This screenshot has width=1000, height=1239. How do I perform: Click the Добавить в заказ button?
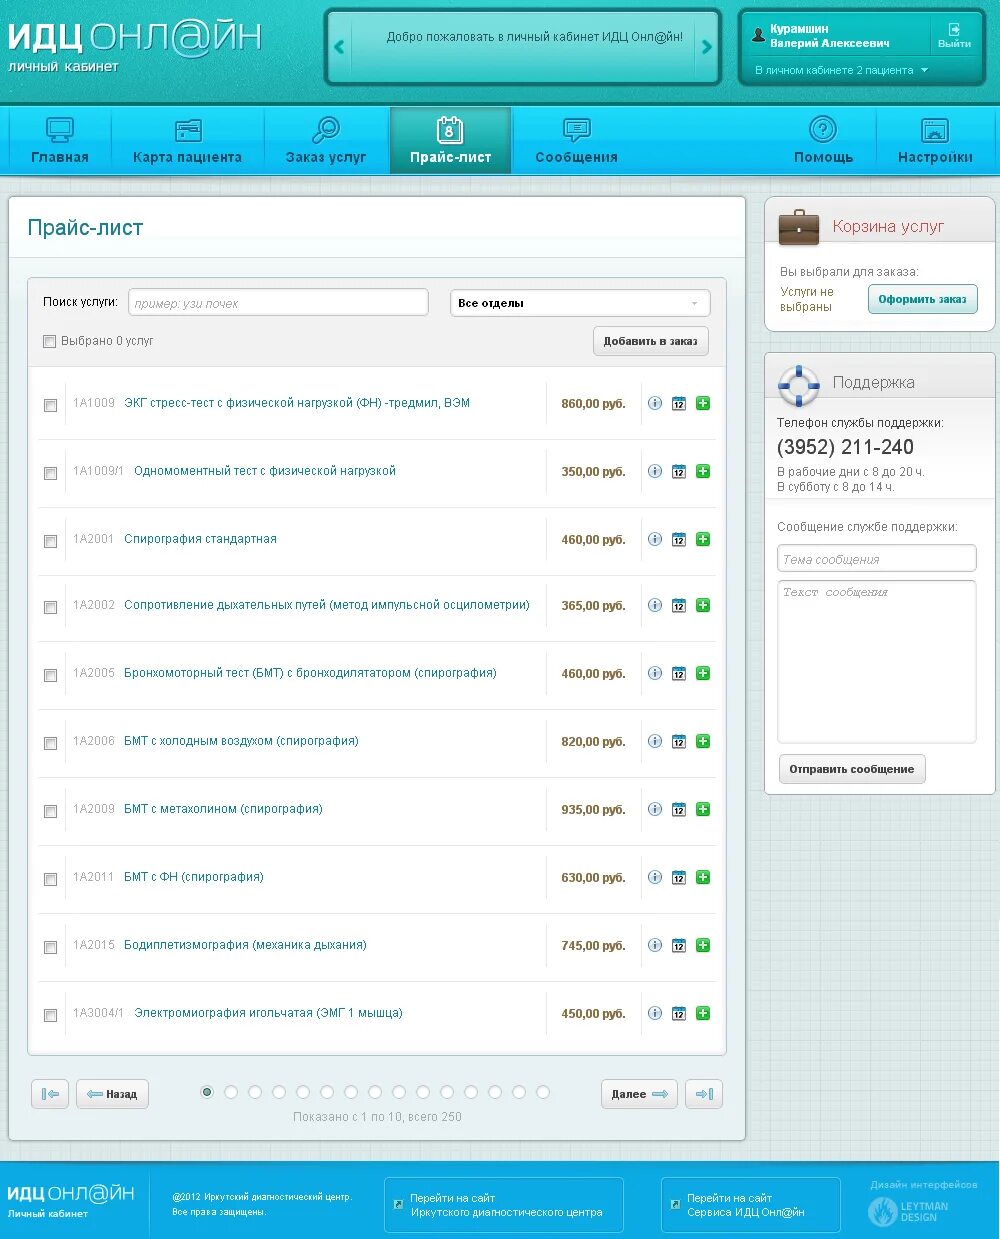tap(651, 341)
